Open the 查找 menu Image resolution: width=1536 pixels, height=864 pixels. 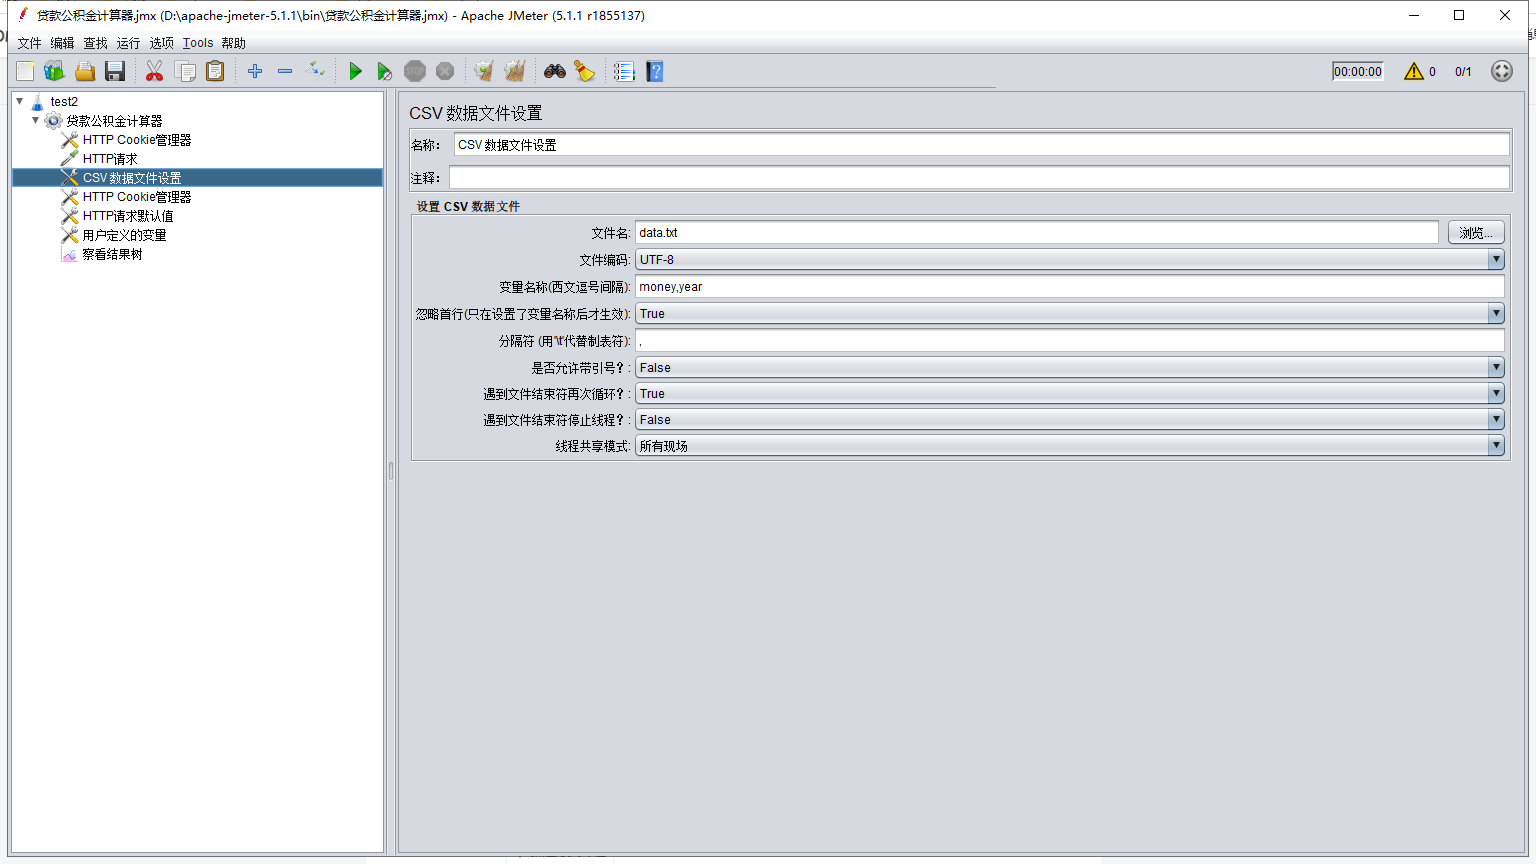tap(96, 43)
